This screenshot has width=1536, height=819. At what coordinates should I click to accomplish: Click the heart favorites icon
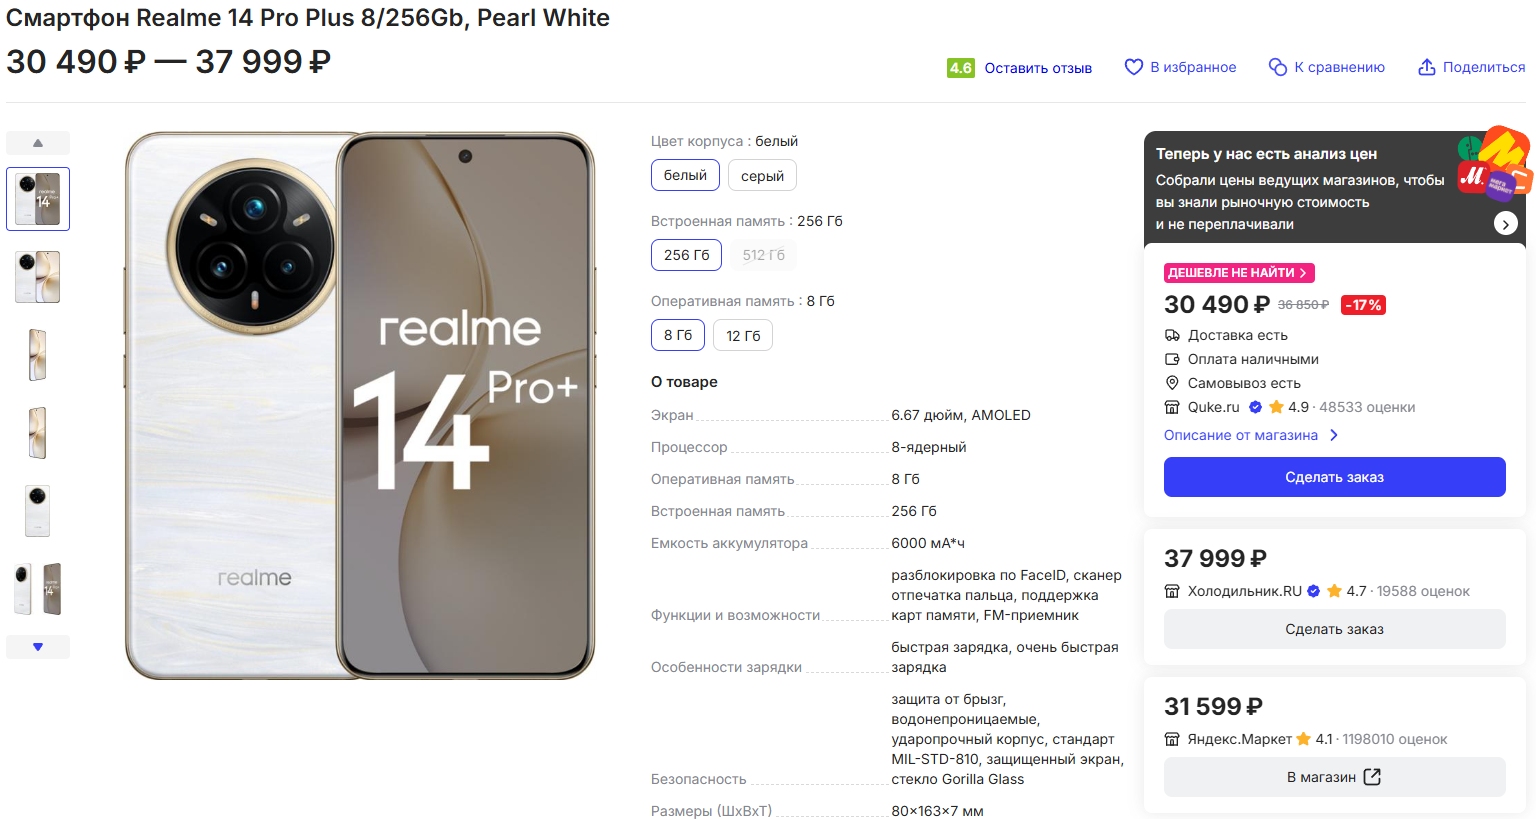tap(1133, 67)
